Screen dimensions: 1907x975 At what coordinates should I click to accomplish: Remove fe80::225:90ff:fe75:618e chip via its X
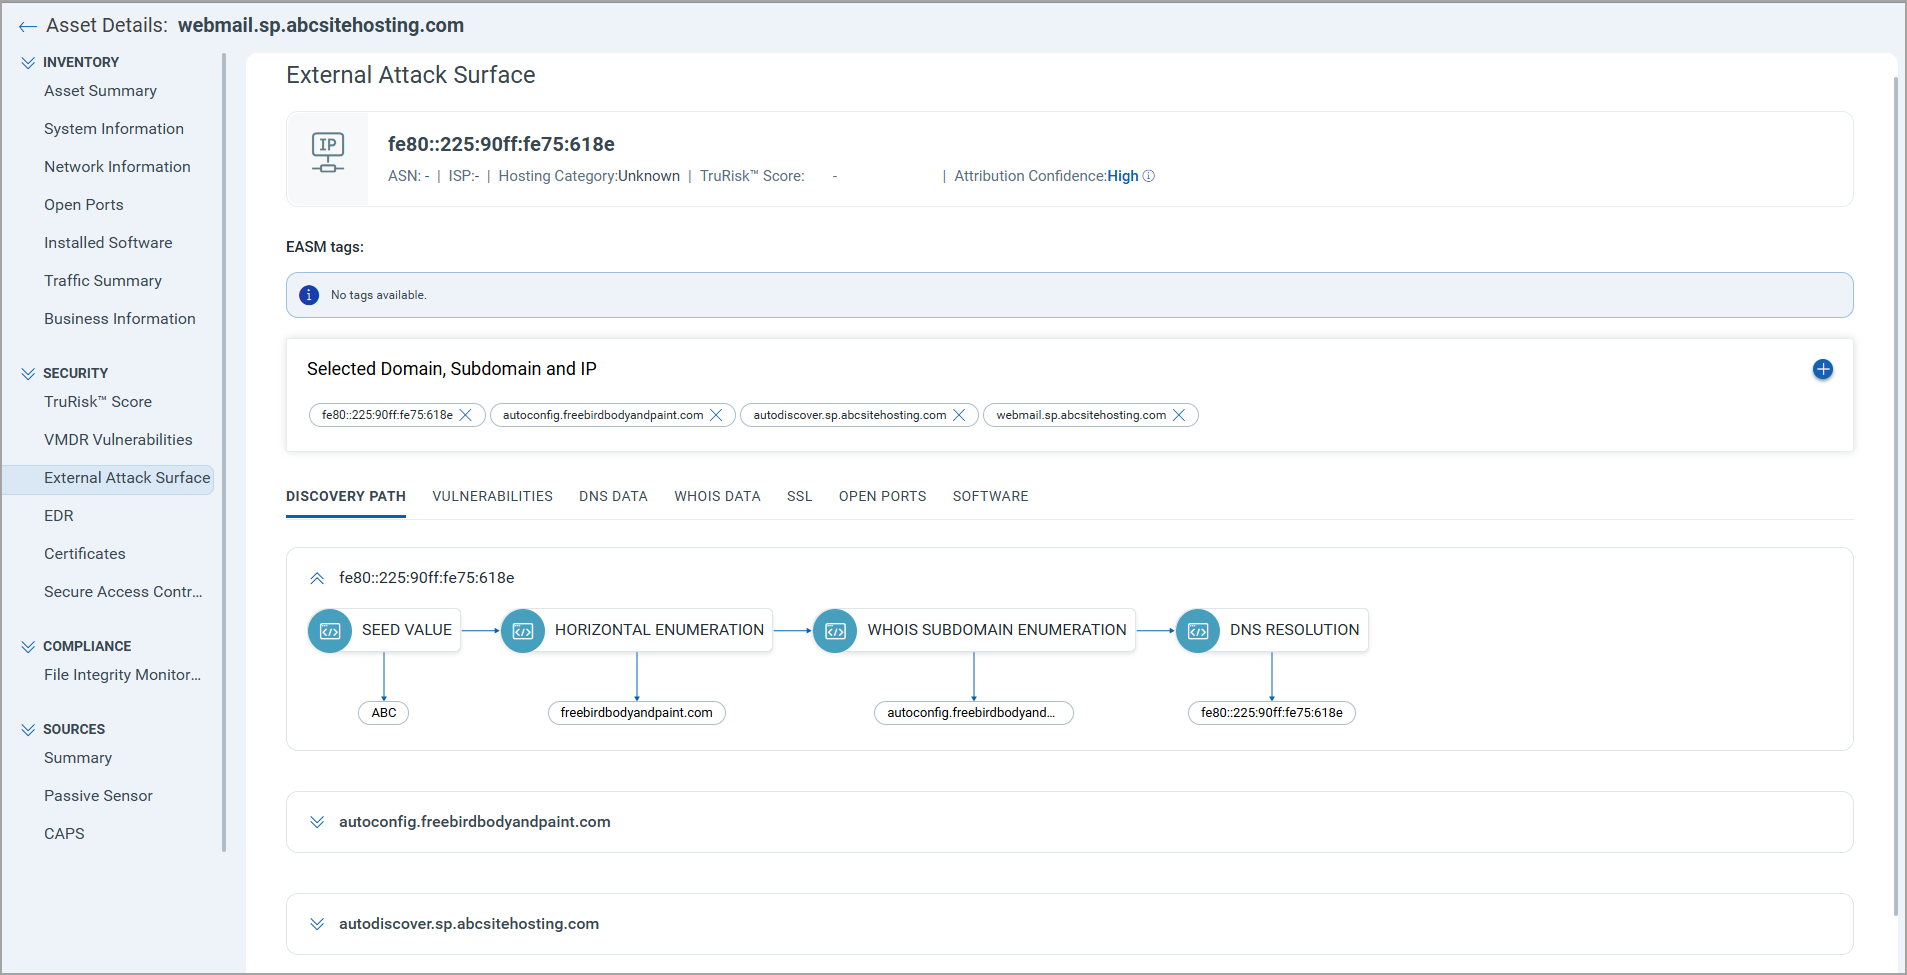tap(466, 415)
